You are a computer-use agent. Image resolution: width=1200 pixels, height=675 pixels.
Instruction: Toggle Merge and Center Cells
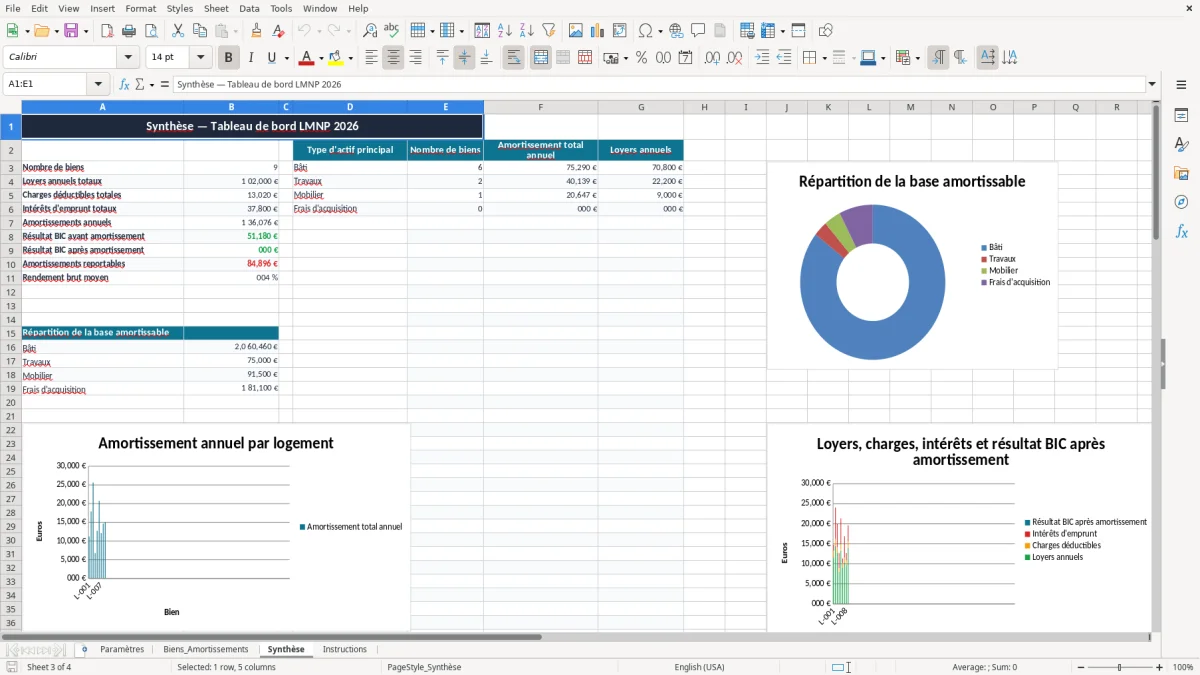(541, 58)
